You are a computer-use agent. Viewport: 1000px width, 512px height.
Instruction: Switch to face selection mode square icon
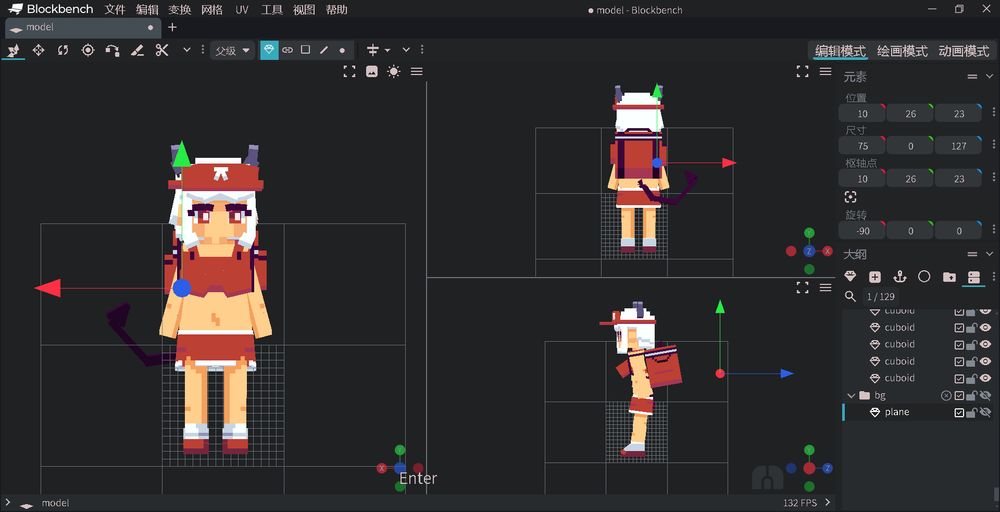[305, 50]
